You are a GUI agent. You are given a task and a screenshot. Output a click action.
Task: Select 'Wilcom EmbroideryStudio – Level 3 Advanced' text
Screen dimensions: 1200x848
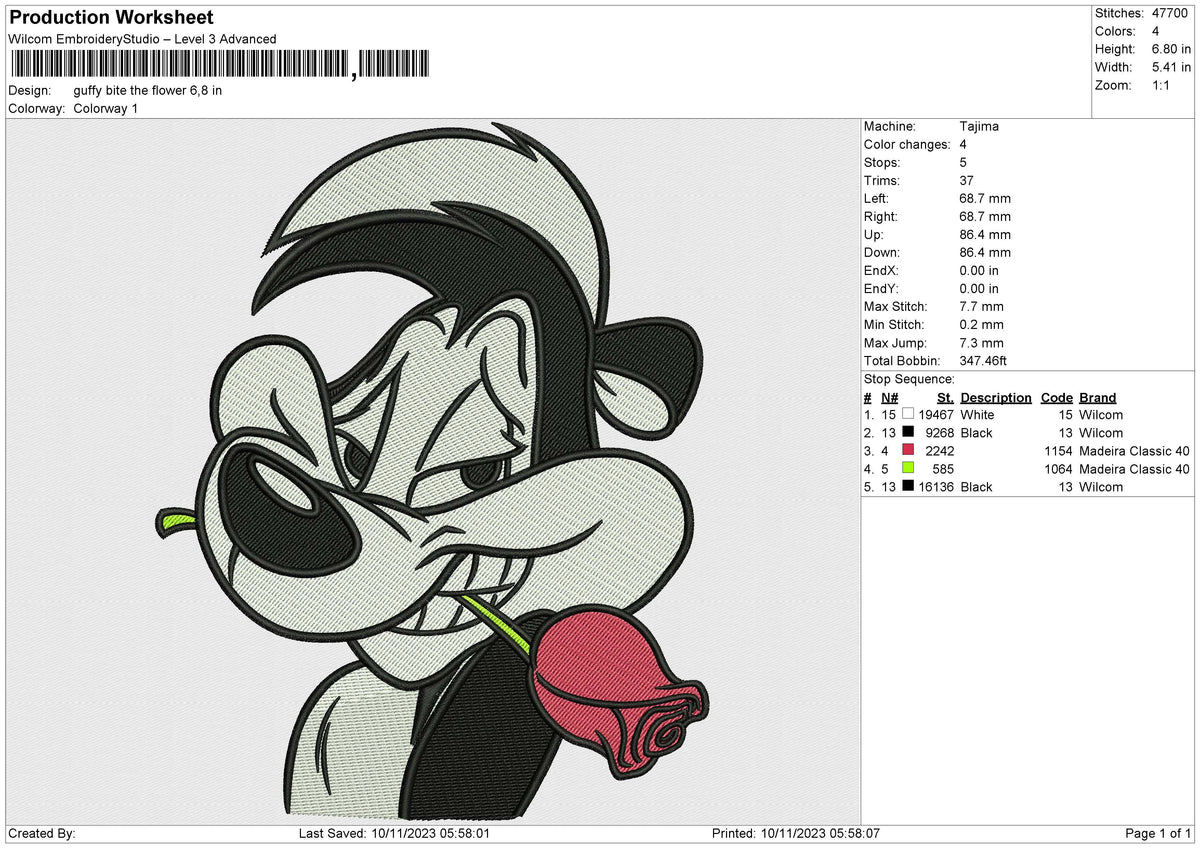click(142, 39)
